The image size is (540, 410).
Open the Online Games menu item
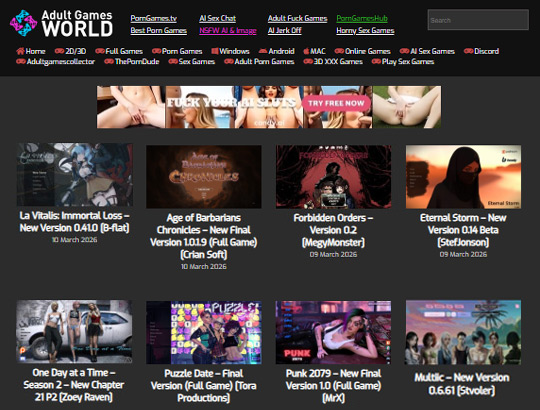coord(368,51)
